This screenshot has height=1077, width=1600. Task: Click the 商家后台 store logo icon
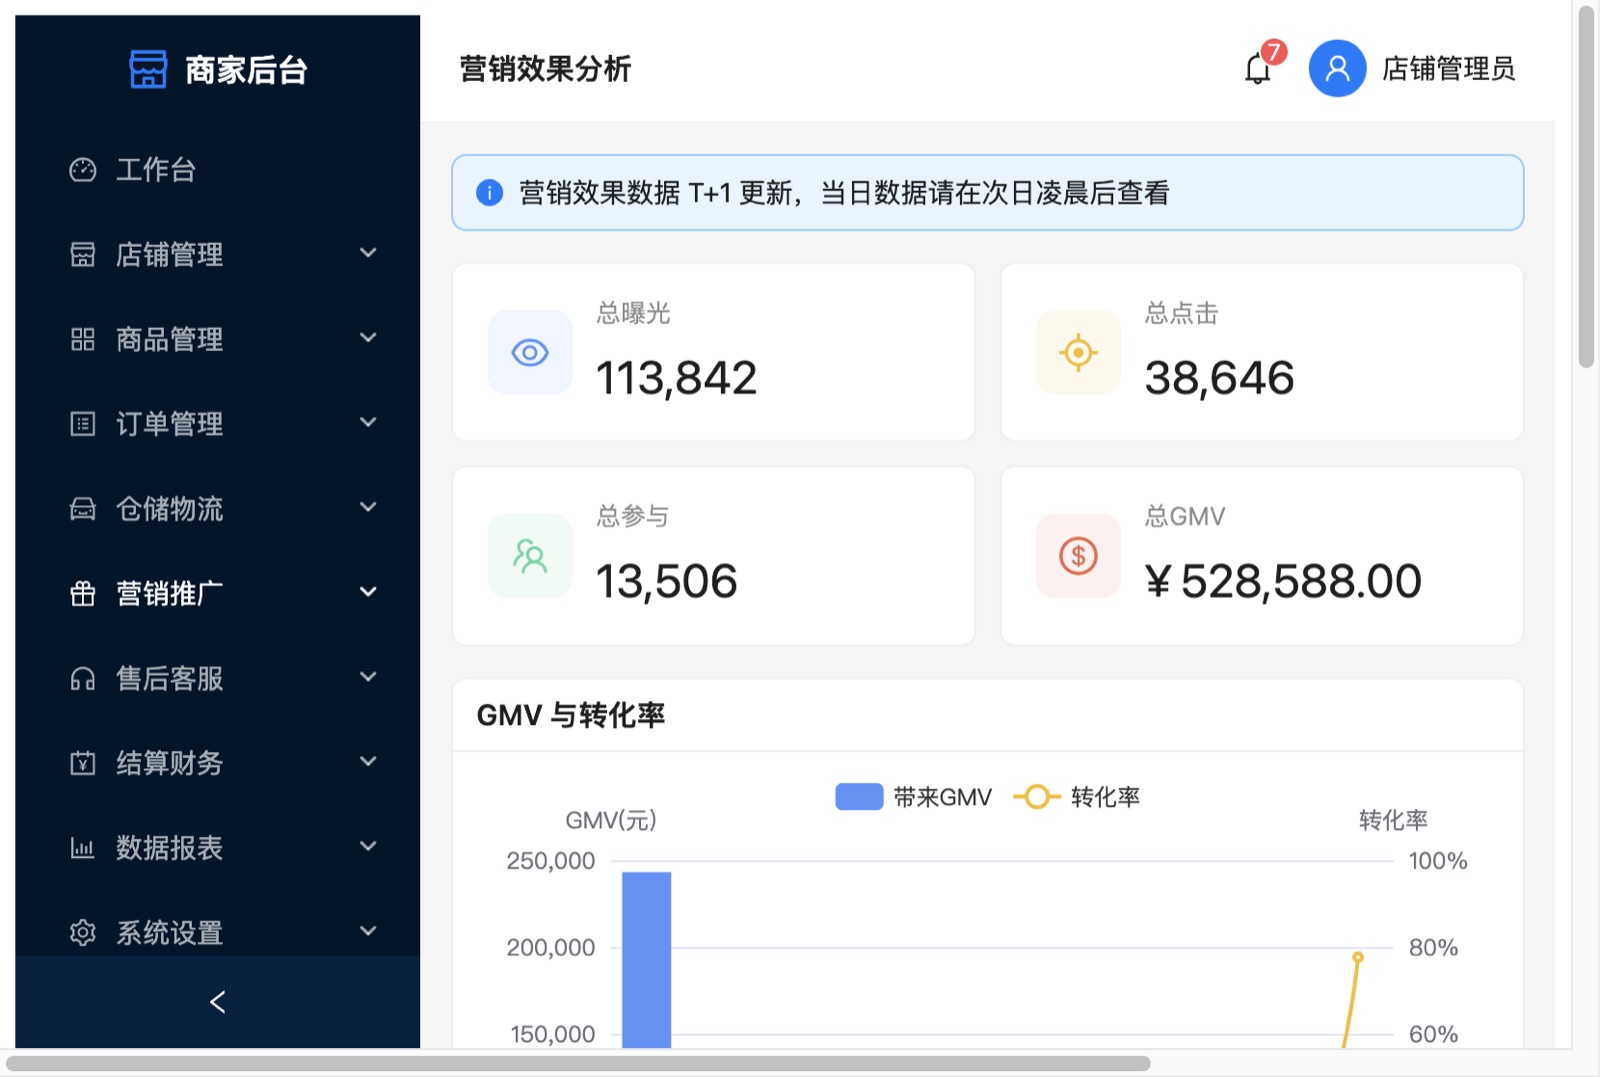tap(148, 69)
